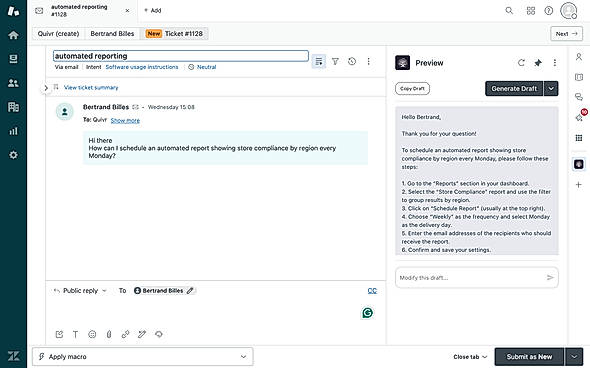Screen dimensions: 590x368
Task: Submit ticket as New
Action: coord(529,357)
